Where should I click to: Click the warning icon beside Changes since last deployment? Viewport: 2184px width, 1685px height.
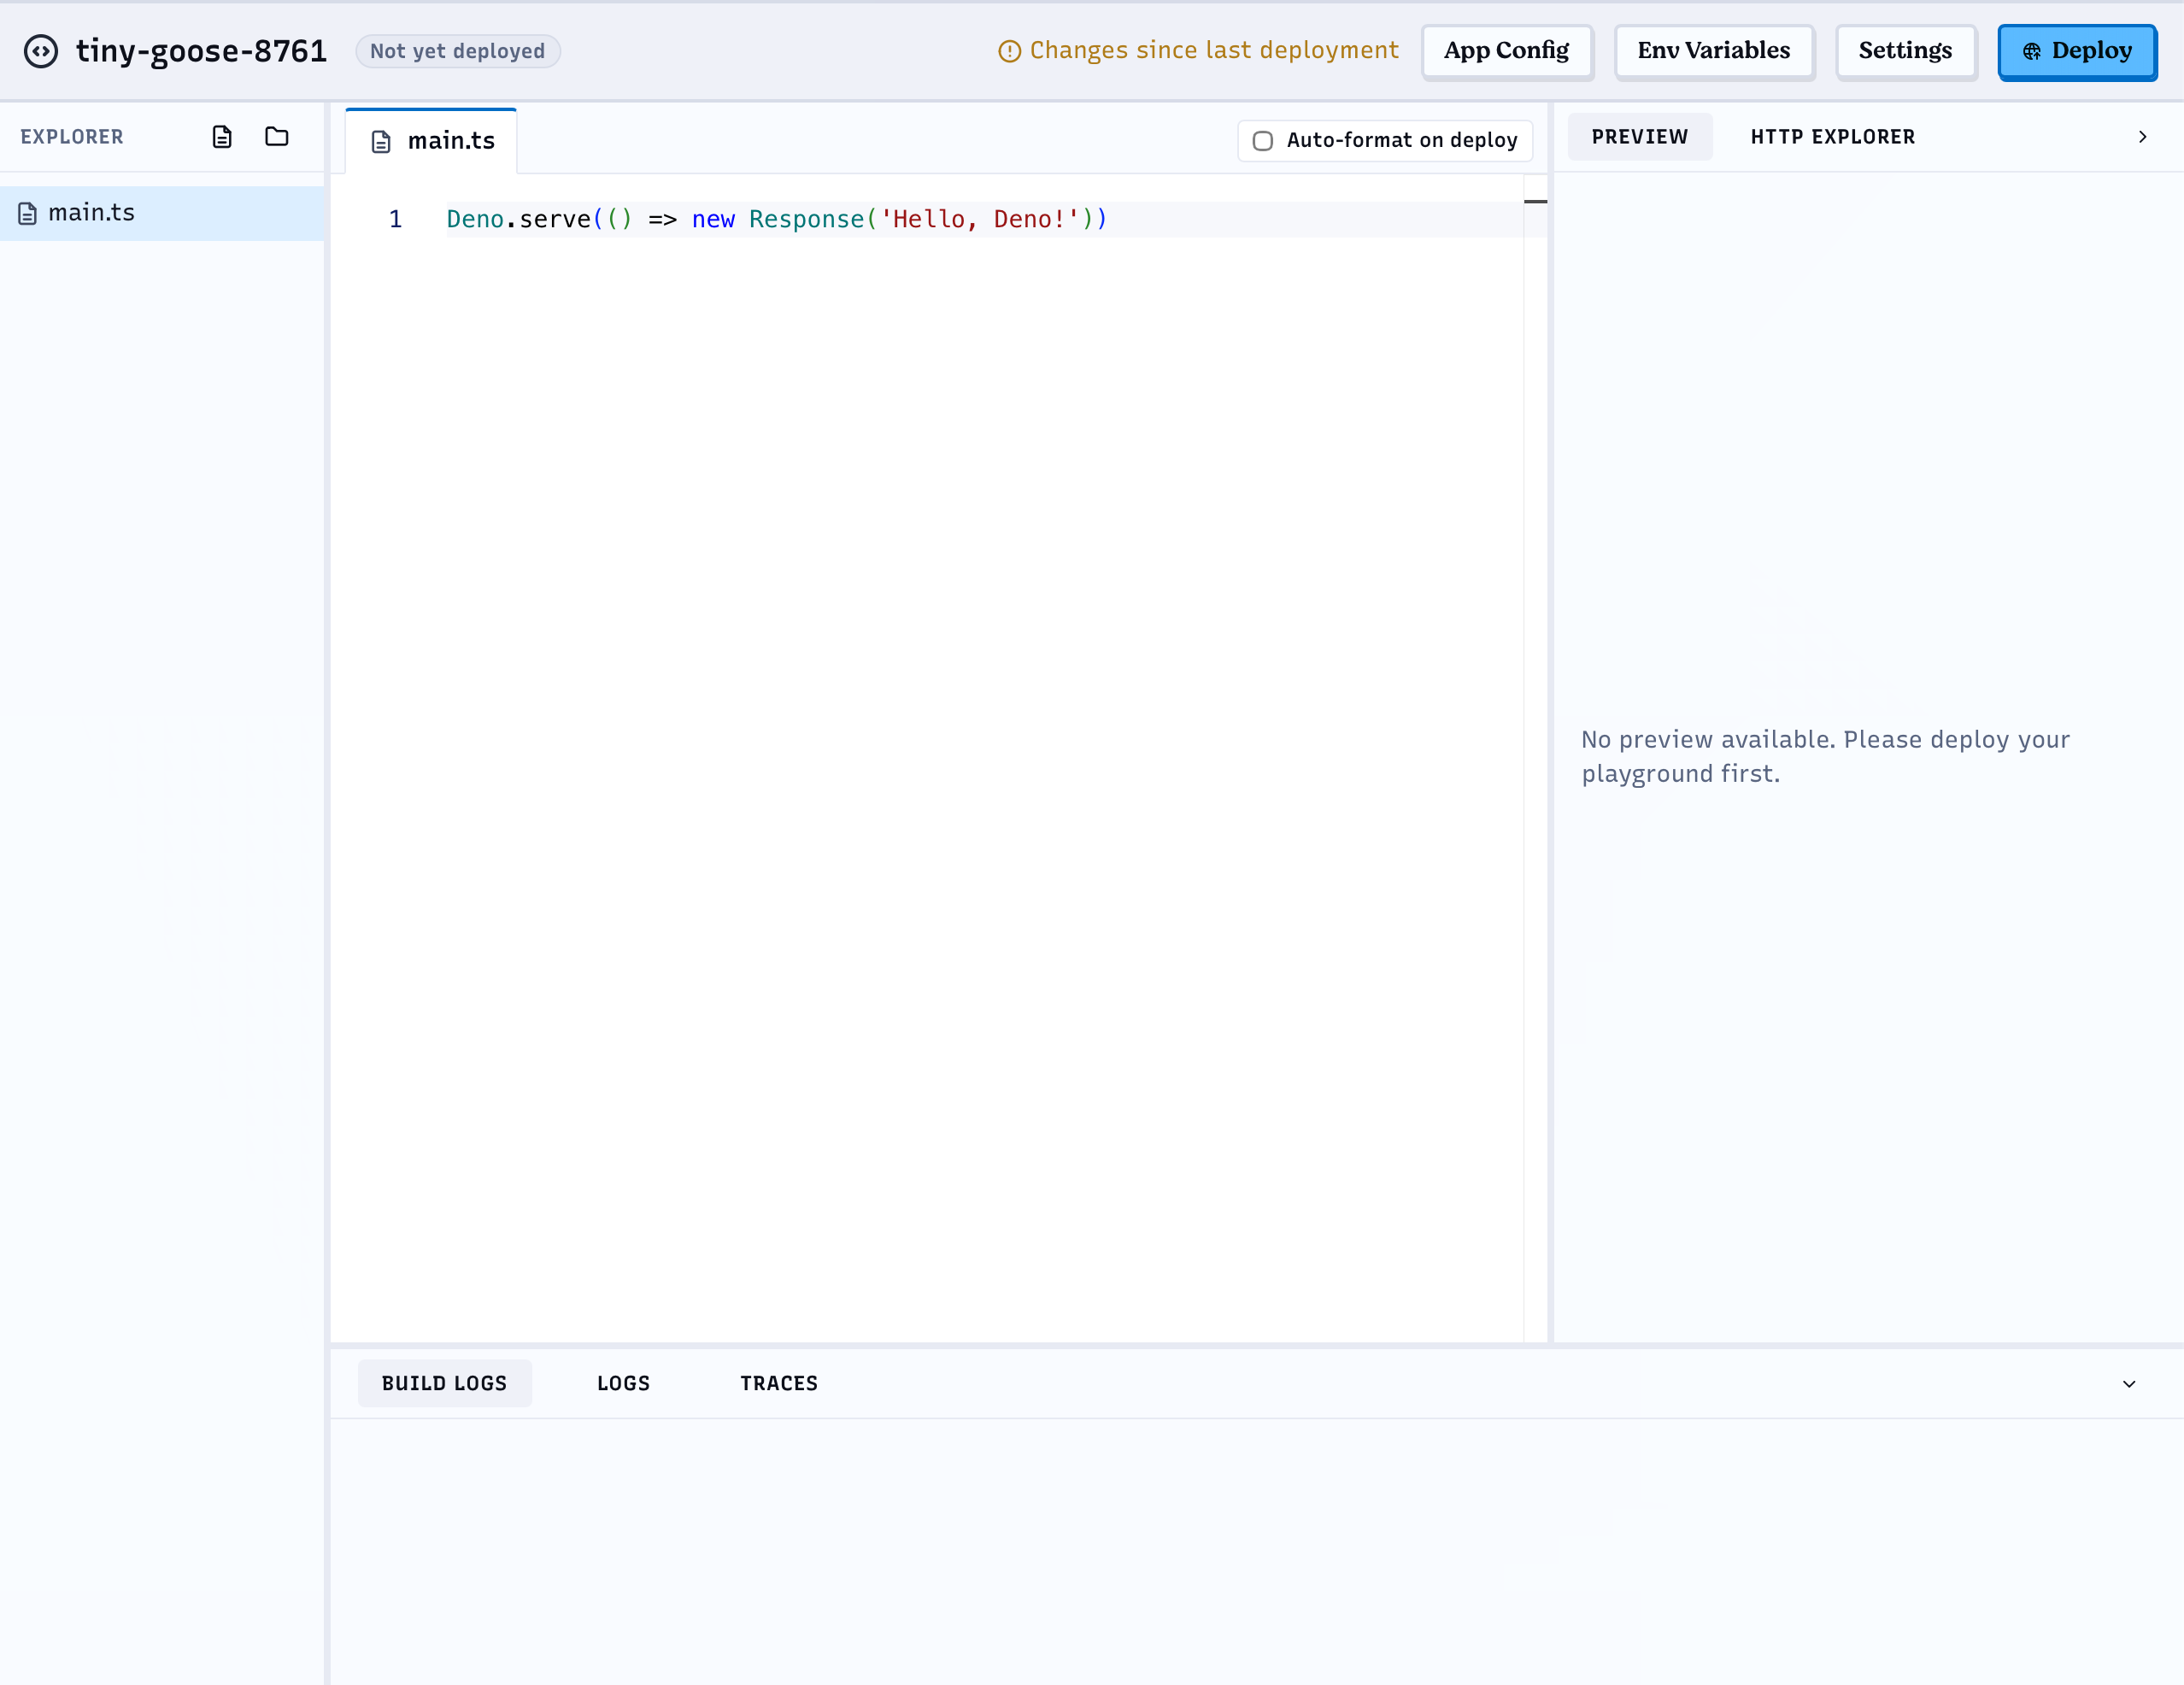[1009, 51]
